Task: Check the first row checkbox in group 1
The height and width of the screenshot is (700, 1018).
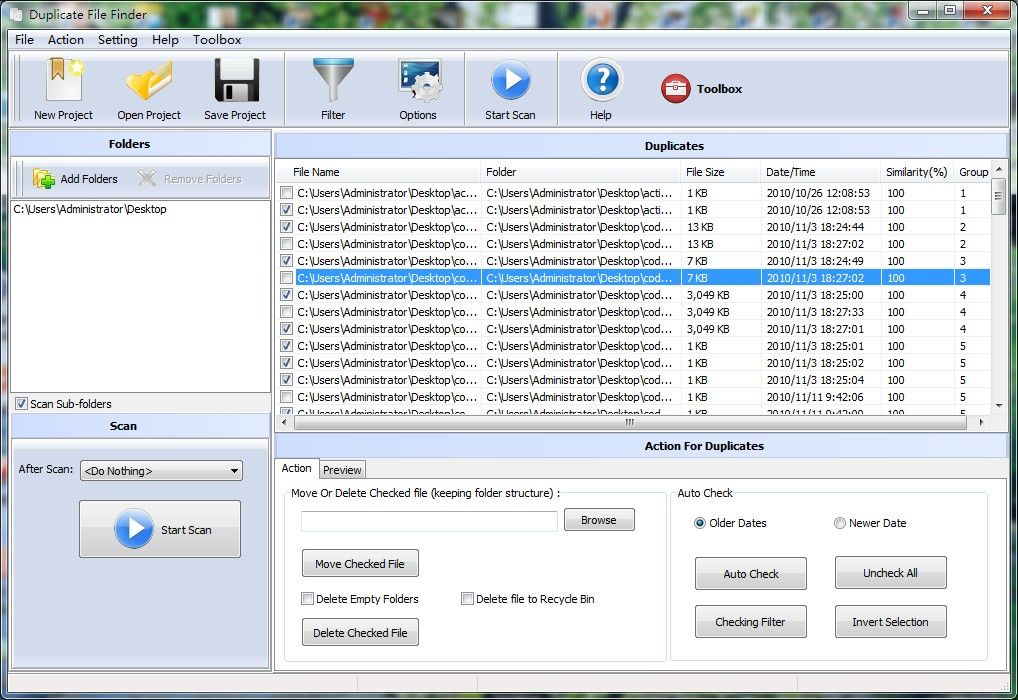Action: 286,193
